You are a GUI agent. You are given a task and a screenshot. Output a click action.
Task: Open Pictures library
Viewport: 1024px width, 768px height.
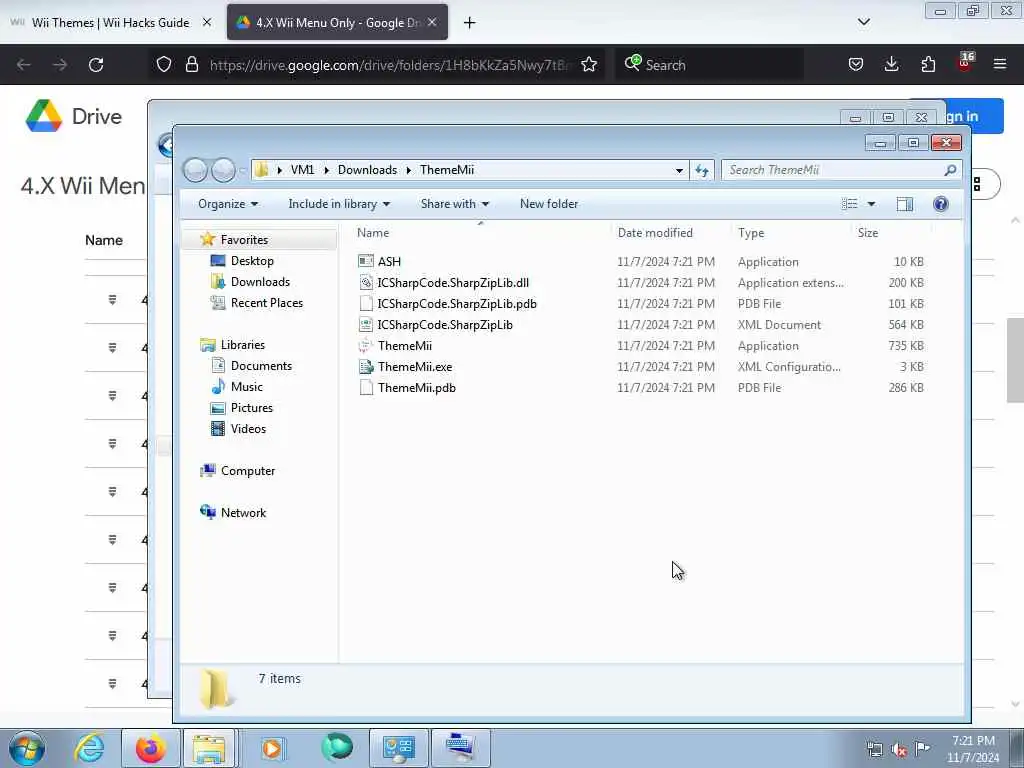coord(251,408)
